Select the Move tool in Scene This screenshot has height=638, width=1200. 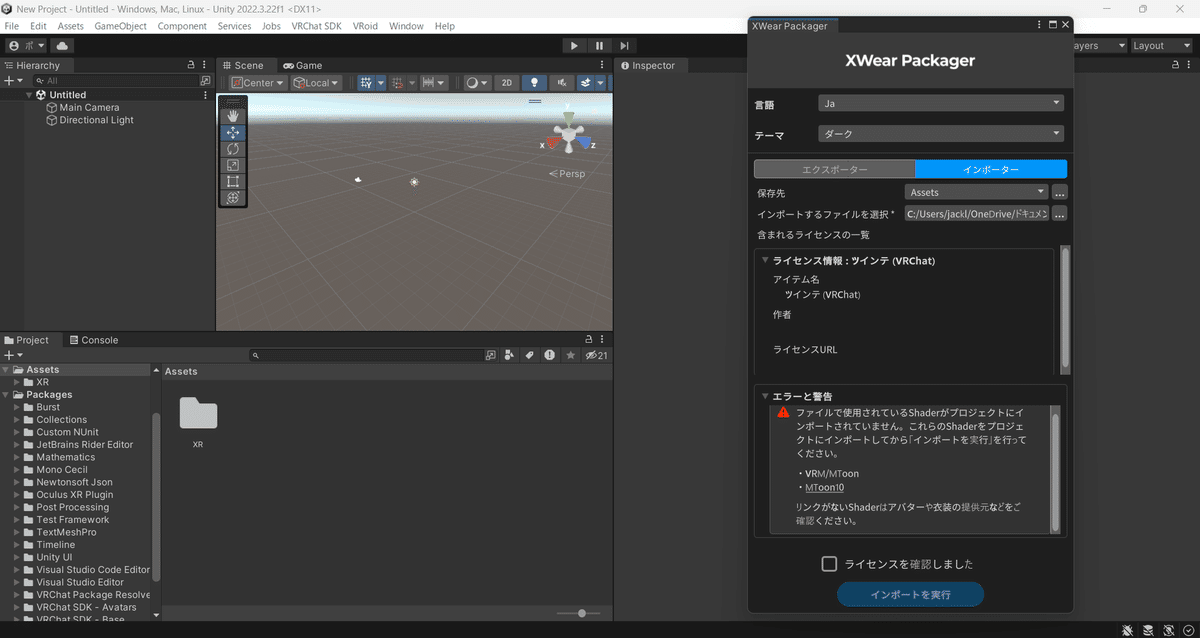(233, 132)
